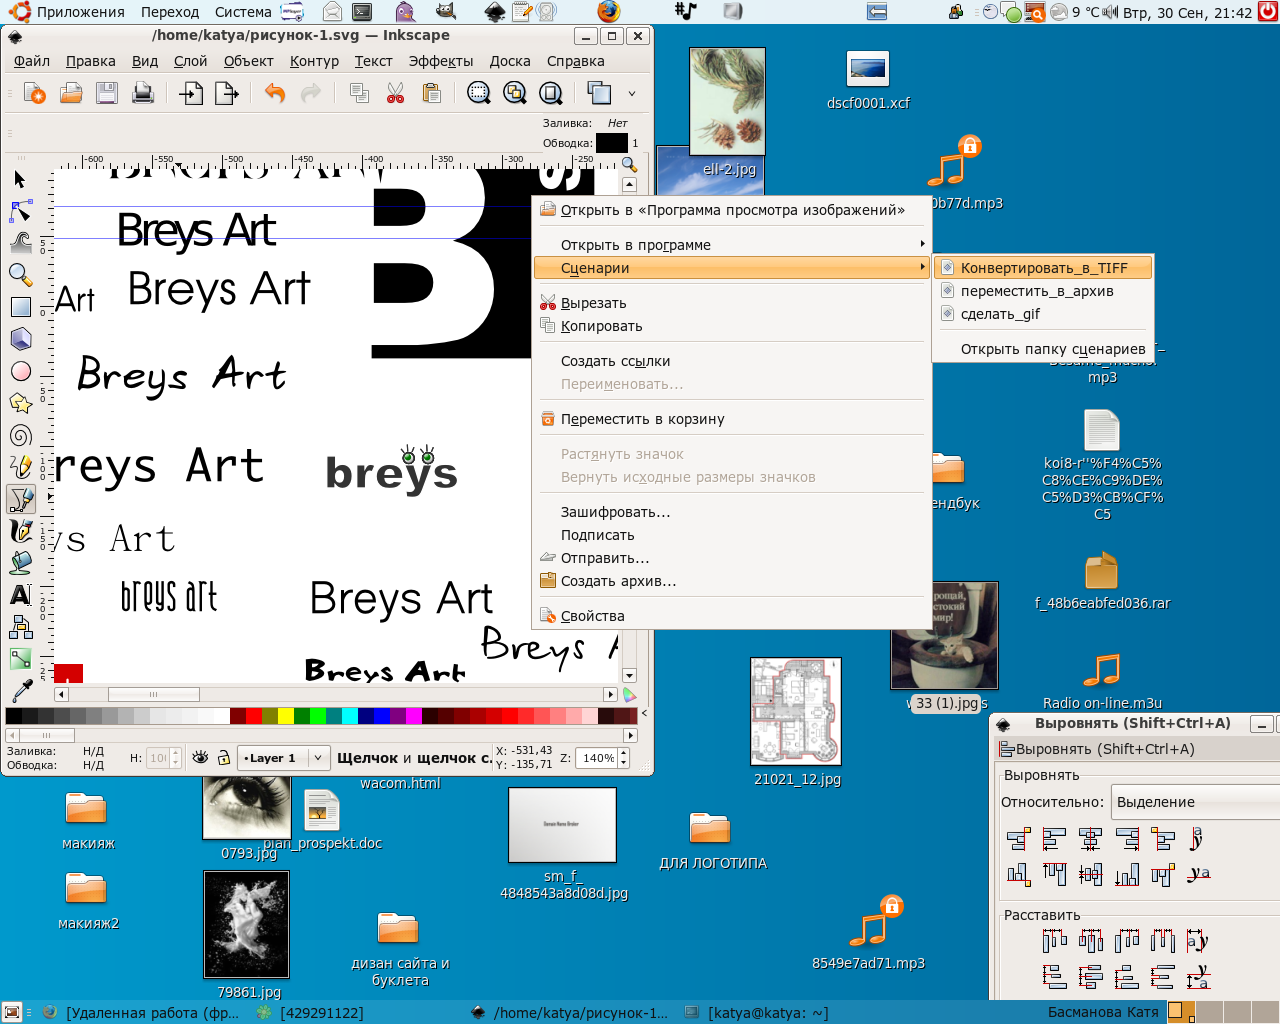Choose Конвертировать_в_TIFF from the submenu
1280x1024 pixels.
coord(1043,268)
